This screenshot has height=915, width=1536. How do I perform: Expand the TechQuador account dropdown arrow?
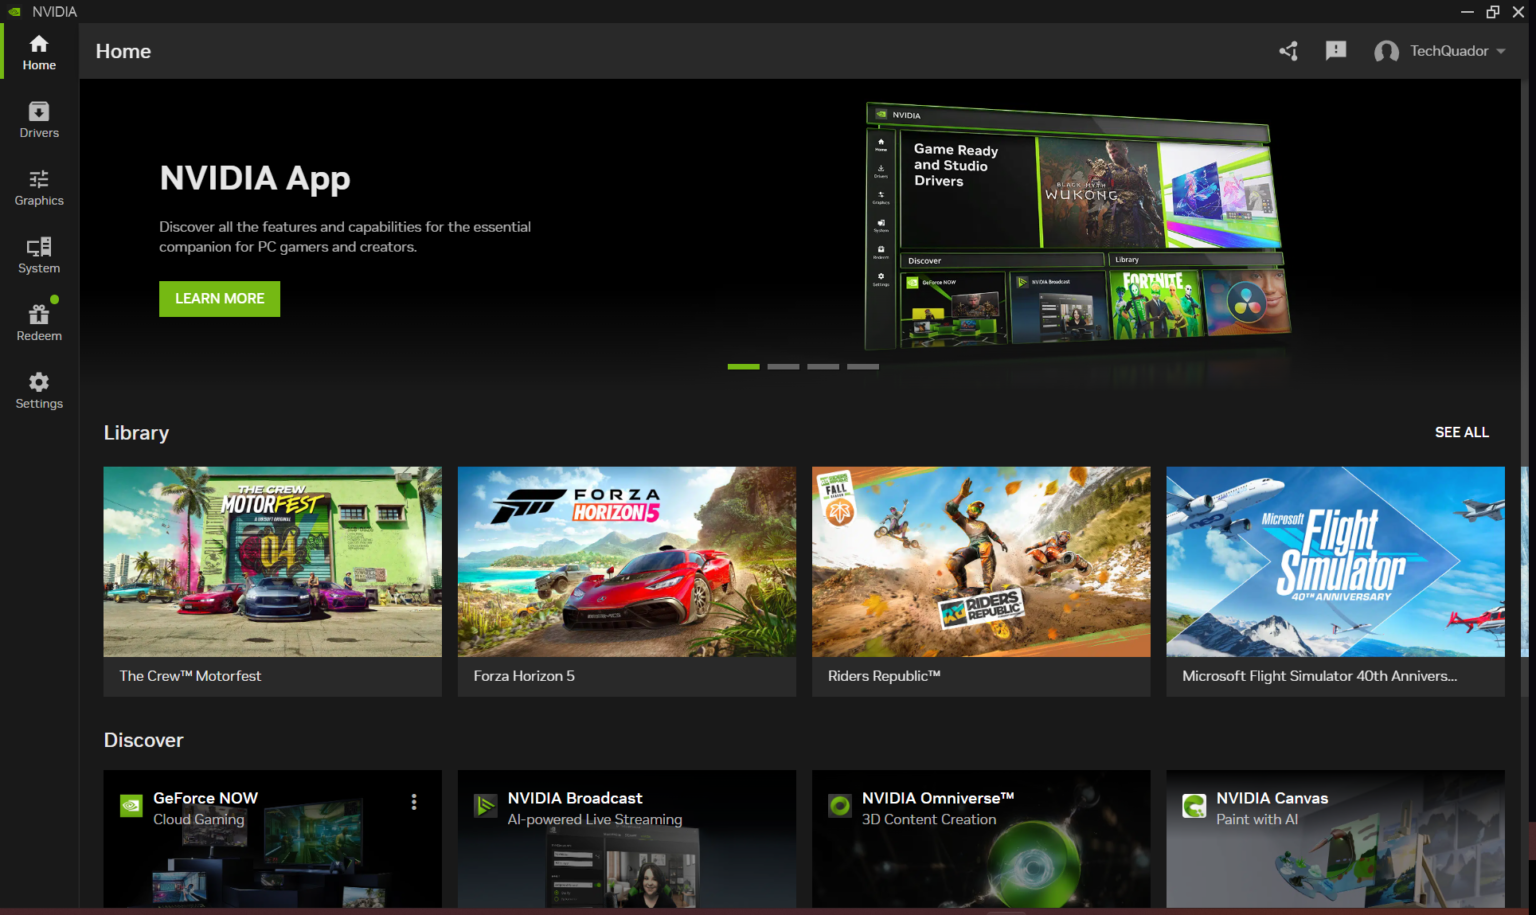[1501, 52]
